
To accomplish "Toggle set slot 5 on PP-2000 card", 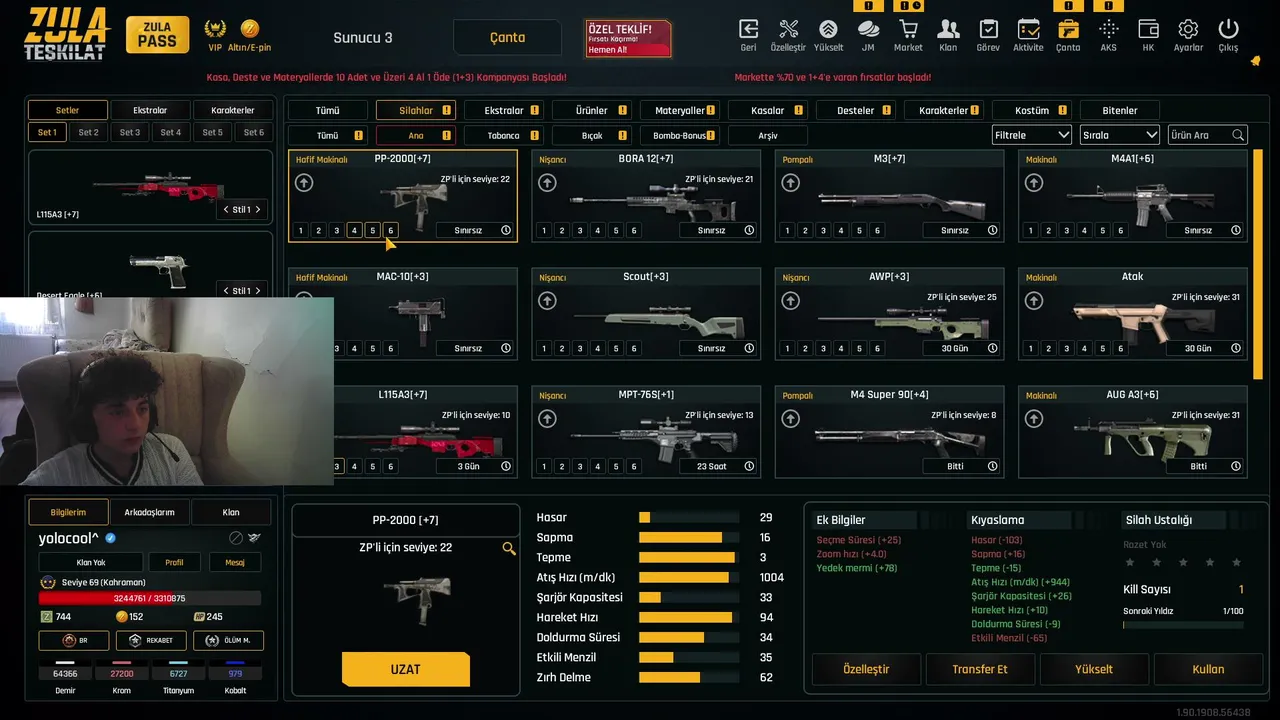I will (373, 230).
